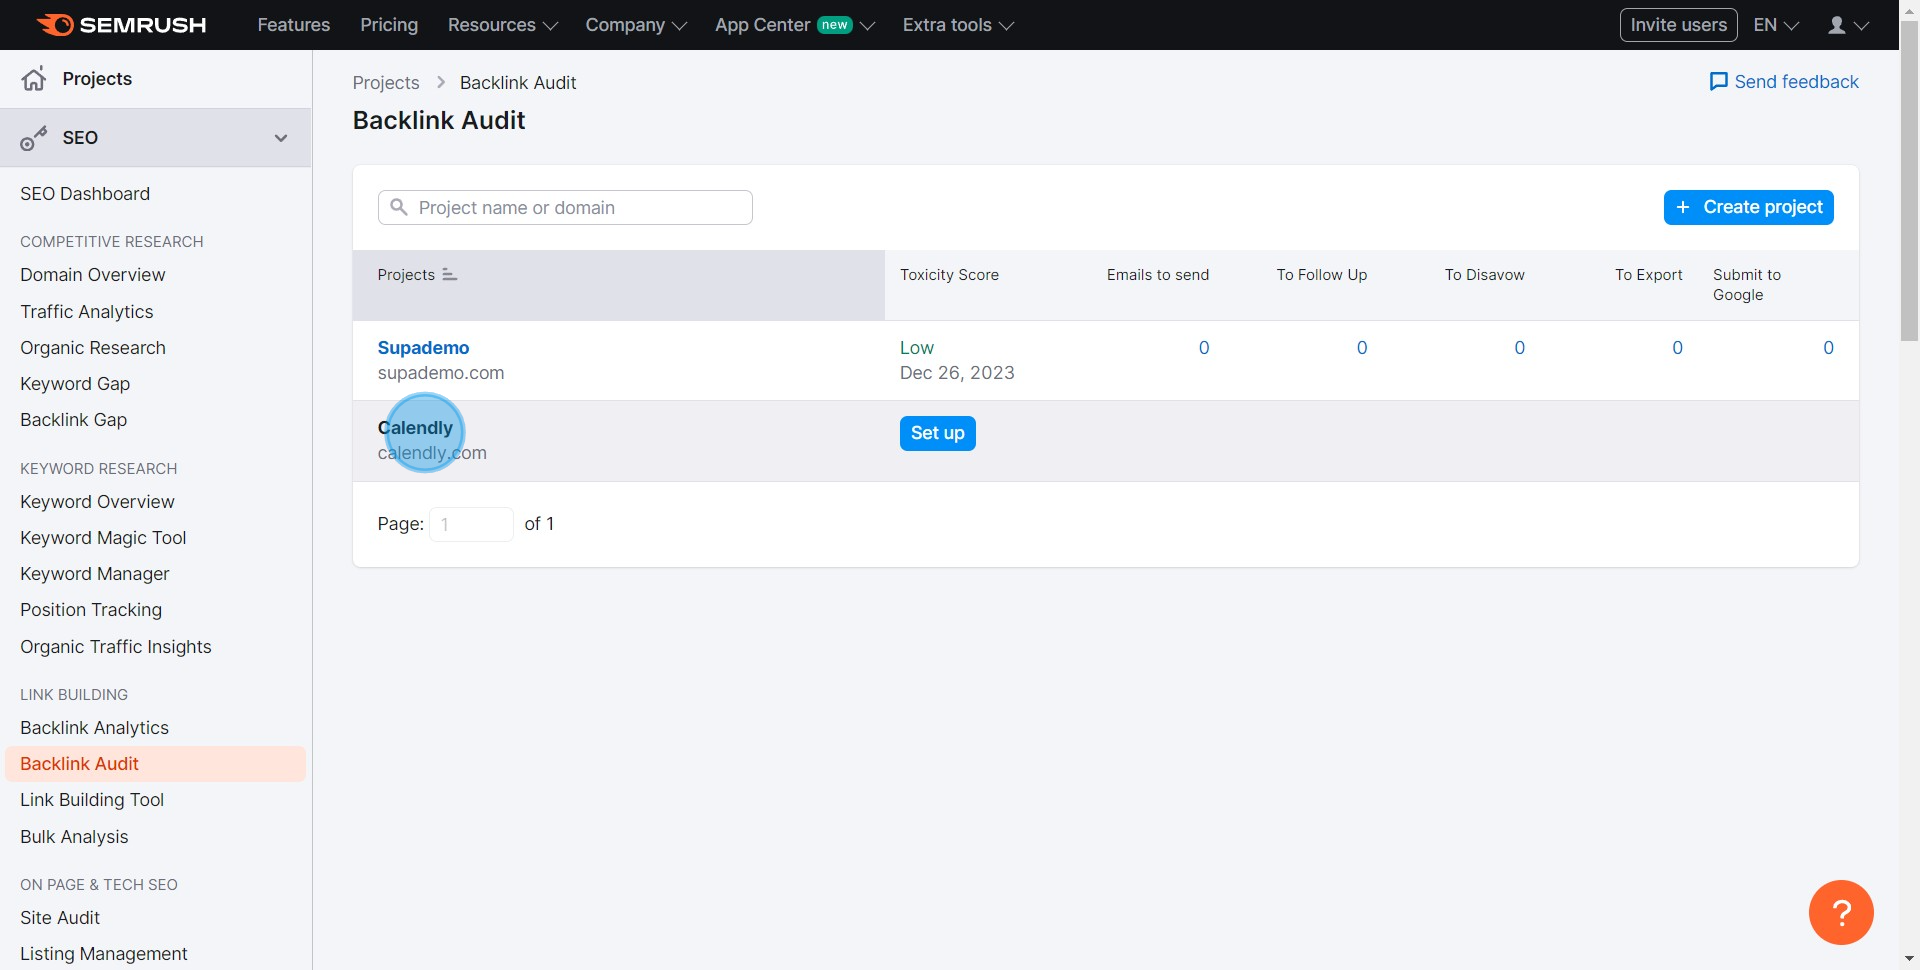1920x970 pixels.
Task: Click Supademo's To Follow Up count
Action: [1362, 348]
